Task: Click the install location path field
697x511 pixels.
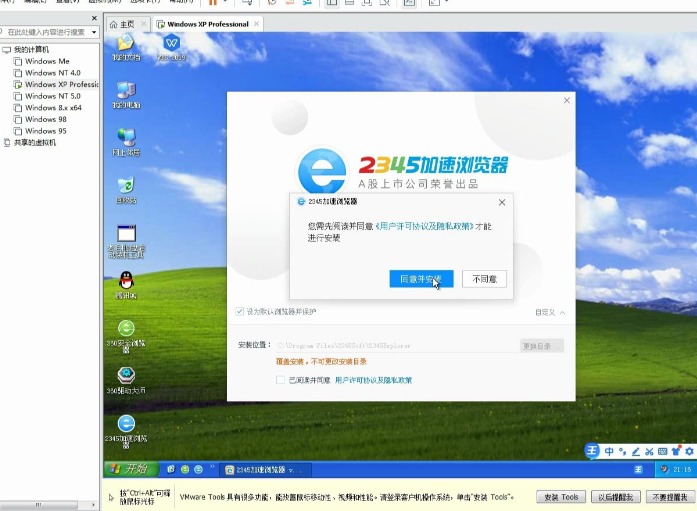Action: 397,346
